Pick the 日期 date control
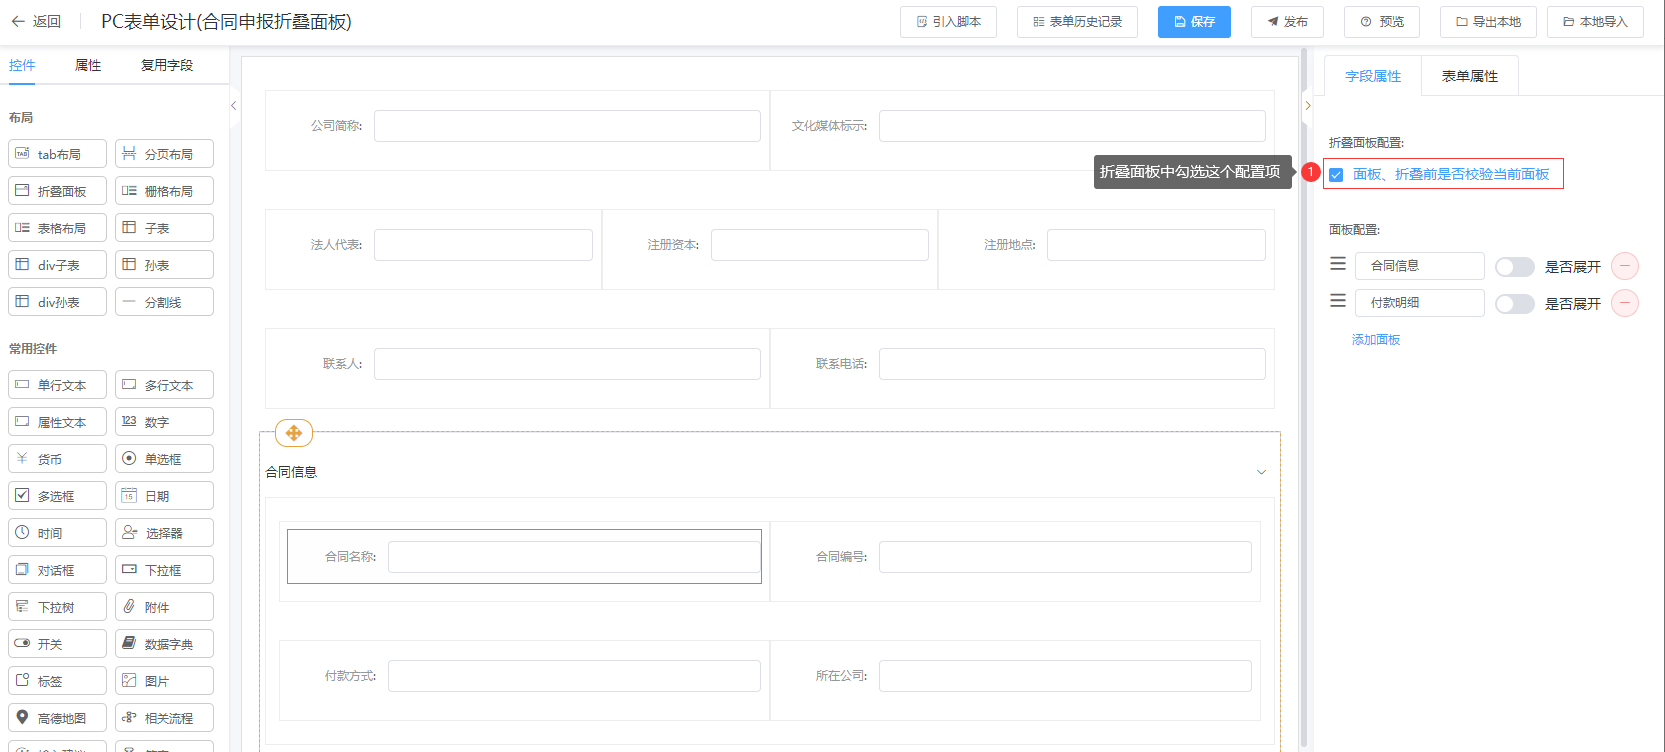1665x752 pixels. pos(164,496)
